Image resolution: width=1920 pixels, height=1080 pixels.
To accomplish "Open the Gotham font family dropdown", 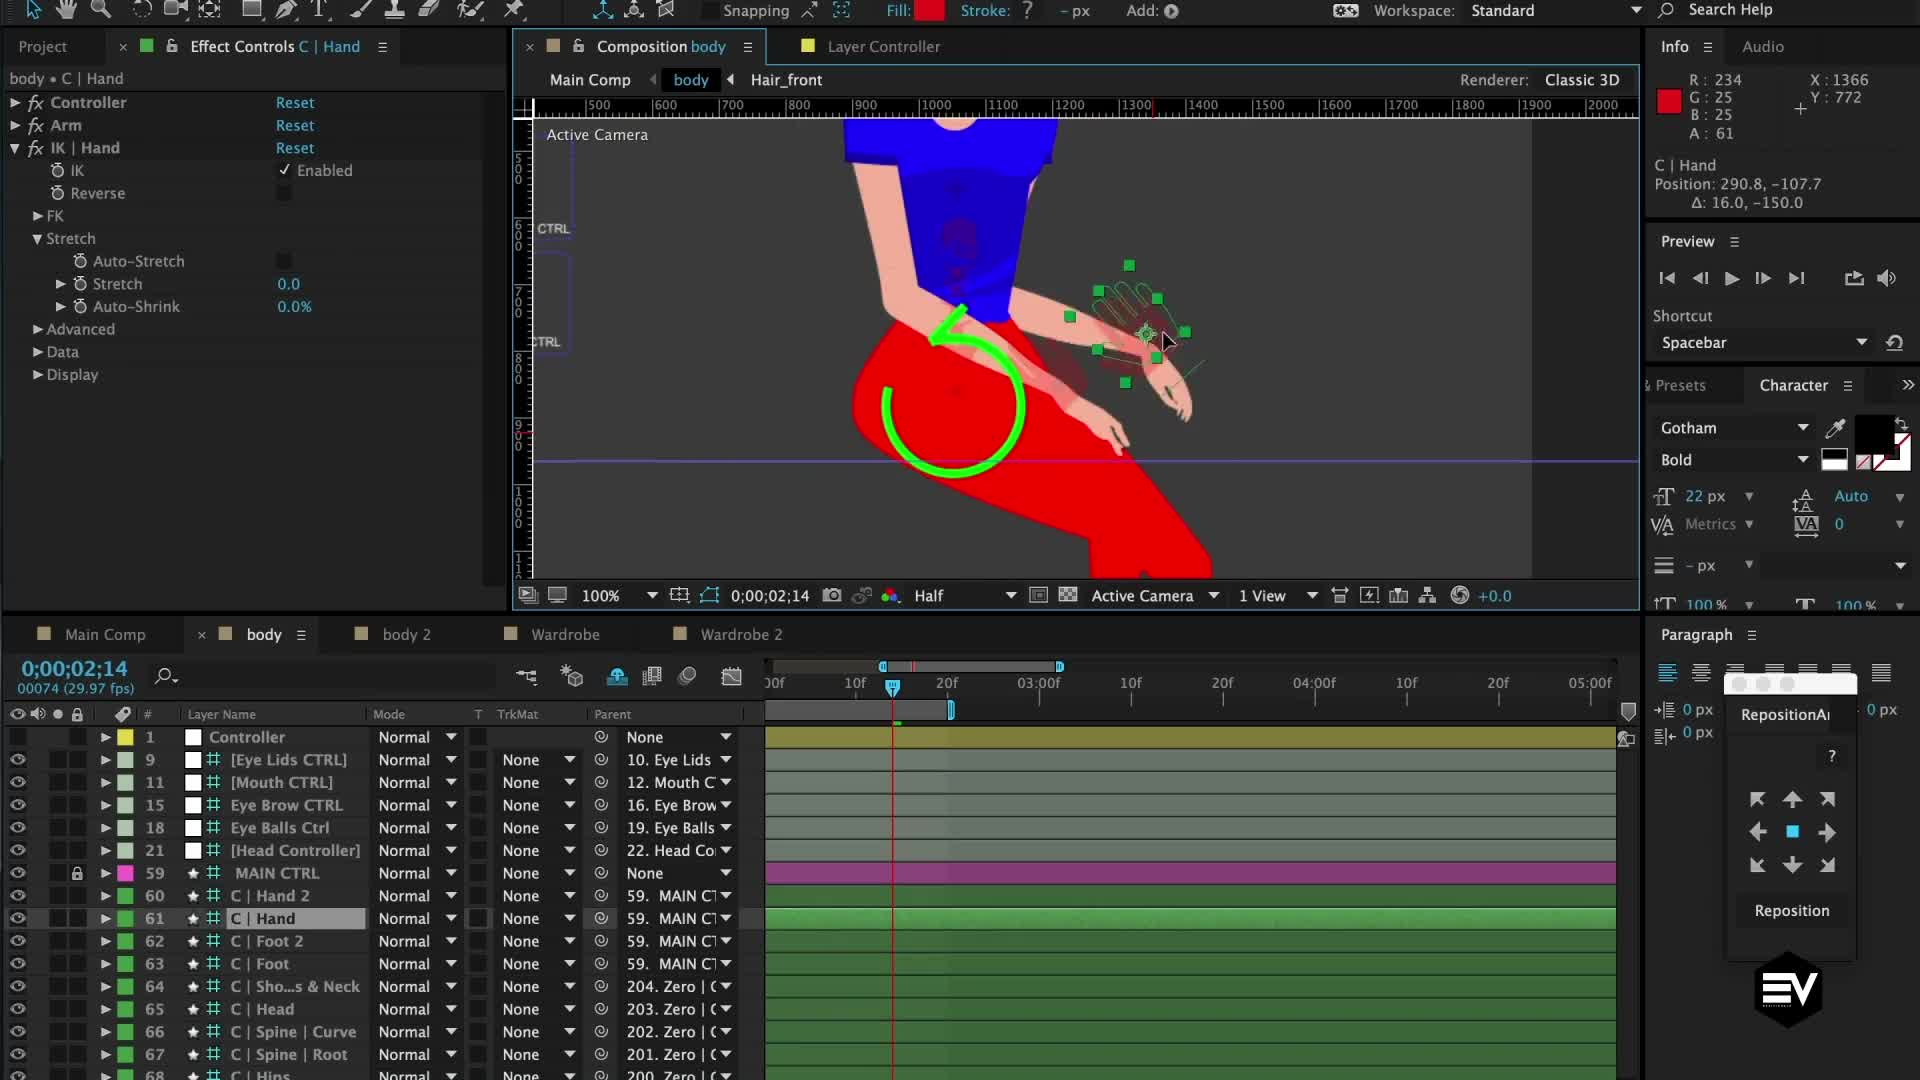I will pos(1733,428).
